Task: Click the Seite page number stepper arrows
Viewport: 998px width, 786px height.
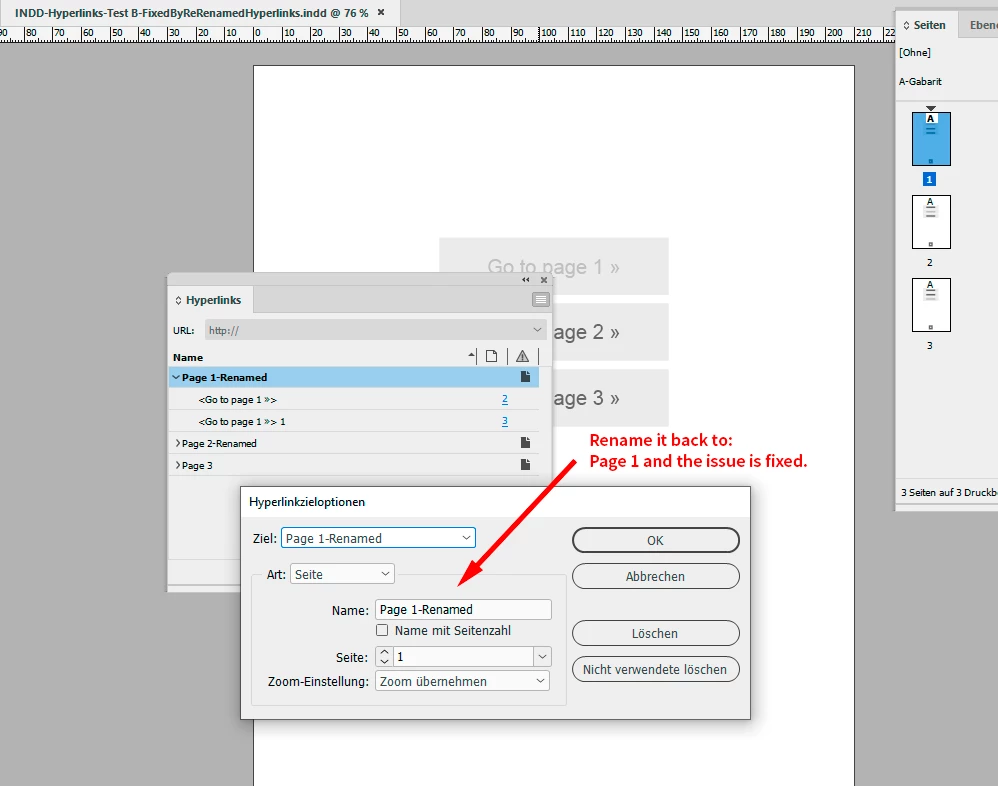Action: coord(384,657)
